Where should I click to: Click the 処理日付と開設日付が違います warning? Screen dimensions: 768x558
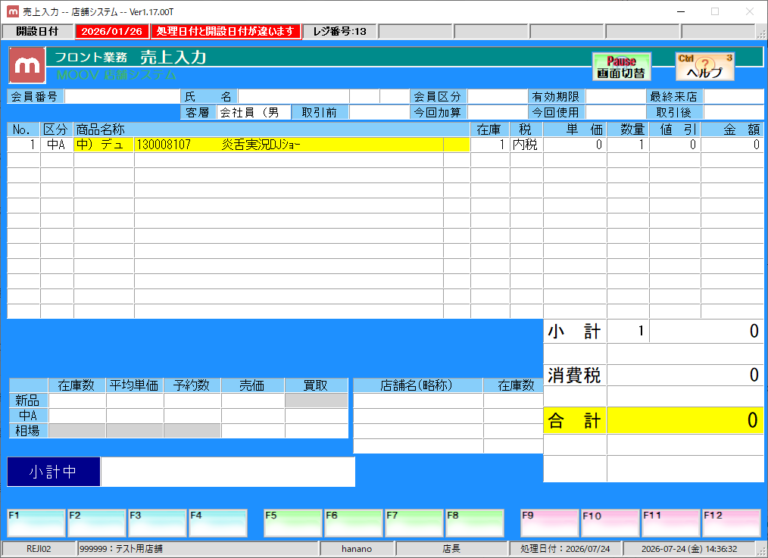[x=226, y=31]
